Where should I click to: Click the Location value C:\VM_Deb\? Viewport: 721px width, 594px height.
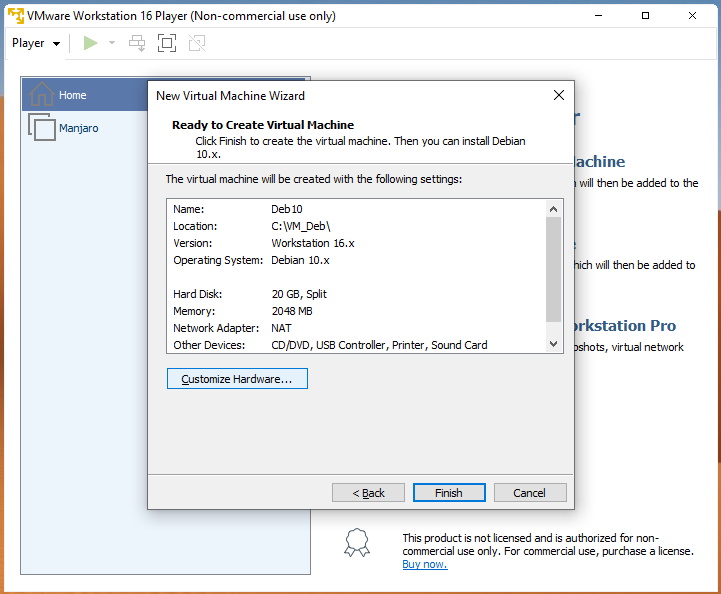pyautogui.click(x=301, y=226)
